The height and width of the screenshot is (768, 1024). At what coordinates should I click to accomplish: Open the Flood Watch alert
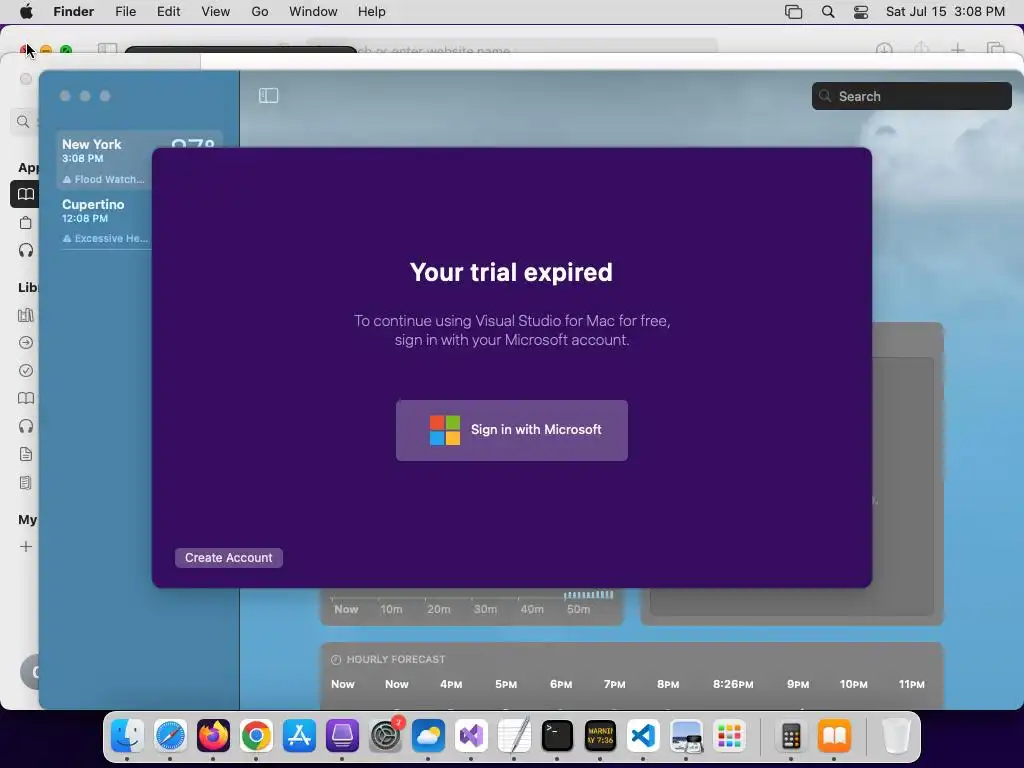point(104,179)
